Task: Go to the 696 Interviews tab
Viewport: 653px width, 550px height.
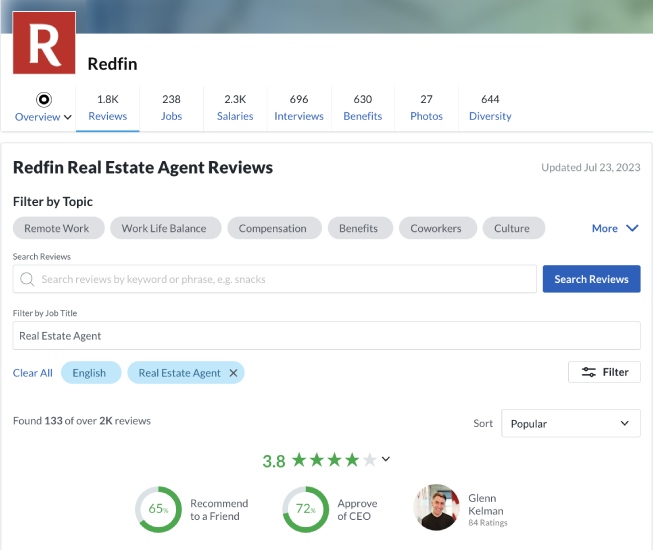Action: point(299,108)
